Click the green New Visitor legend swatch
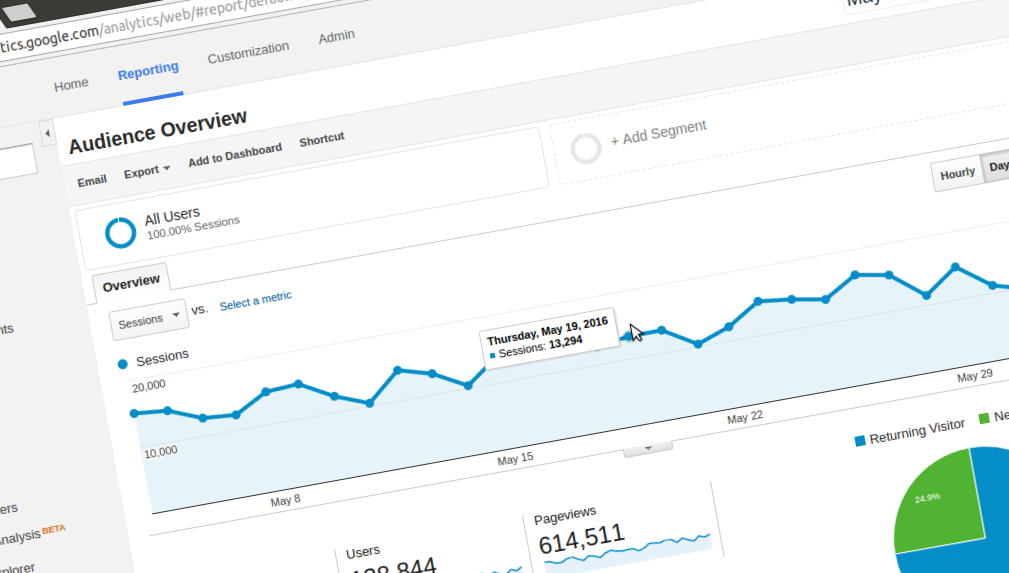 (x=983, y=418)
